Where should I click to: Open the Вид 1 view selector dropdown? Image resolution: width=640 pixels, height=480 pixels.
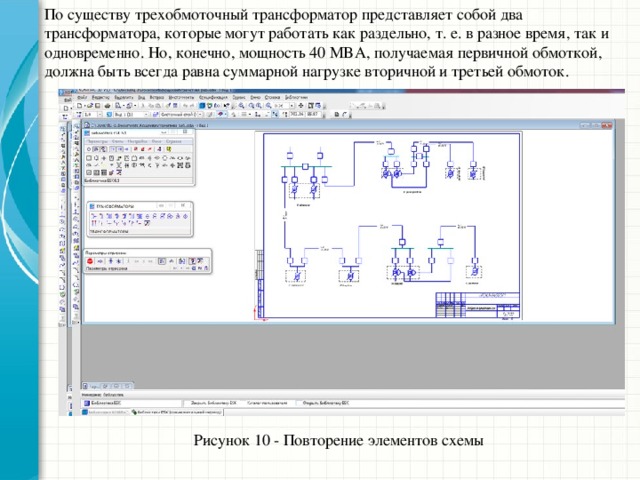(146, 114)
